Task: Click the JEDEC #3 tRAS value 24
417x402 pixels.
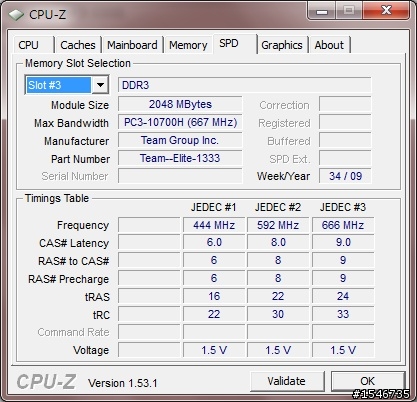Action: pyautogui.click(x=343, y=296)
